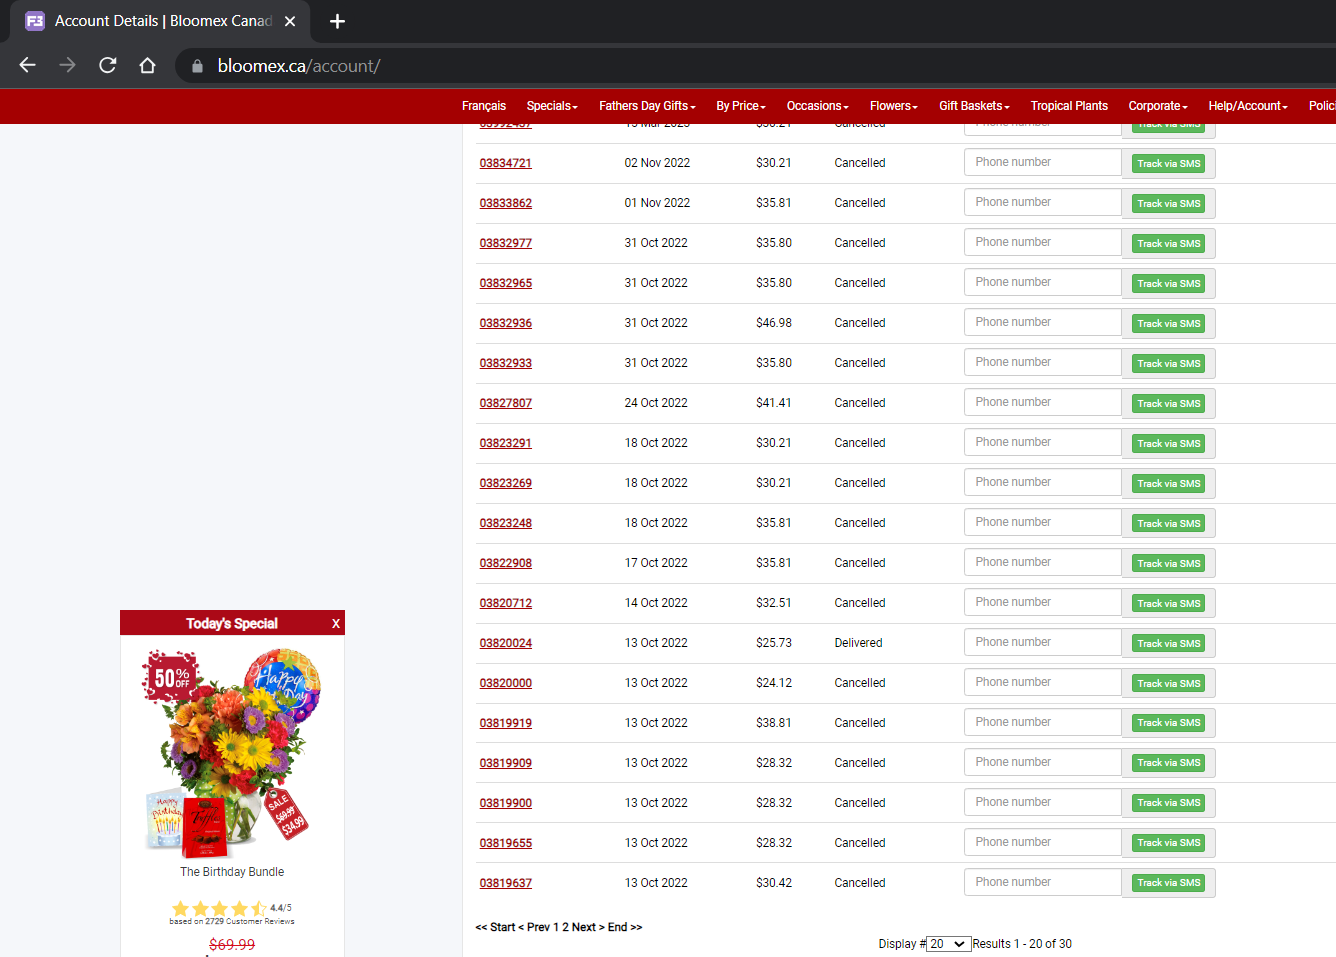Viewport: 1336px width, 957px height.
Task: Click Track via SMS for order 03819637
Action: [x=1168, y=883]
